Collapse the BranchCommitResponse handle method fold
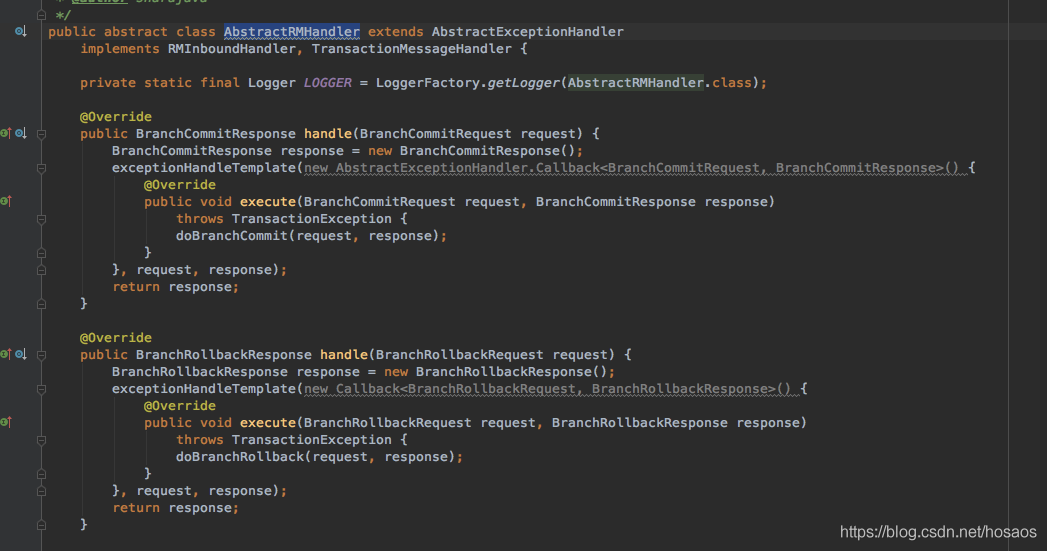 tap(41, 134)
